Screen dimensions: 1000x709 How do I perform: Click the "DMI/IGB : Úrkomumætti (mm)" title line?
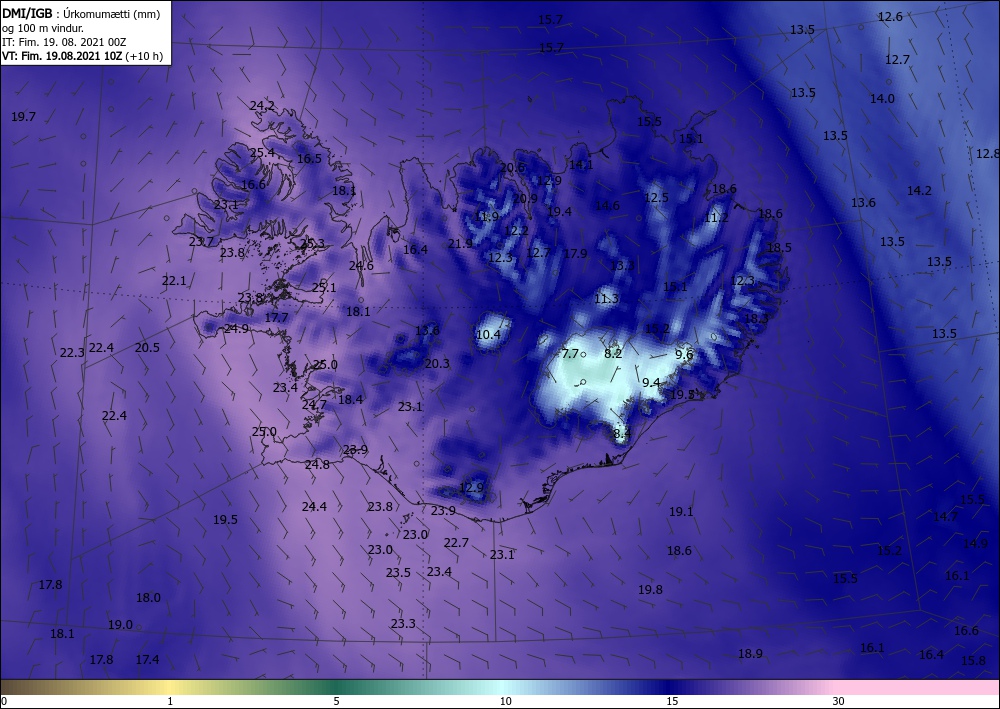coord(81,13)
